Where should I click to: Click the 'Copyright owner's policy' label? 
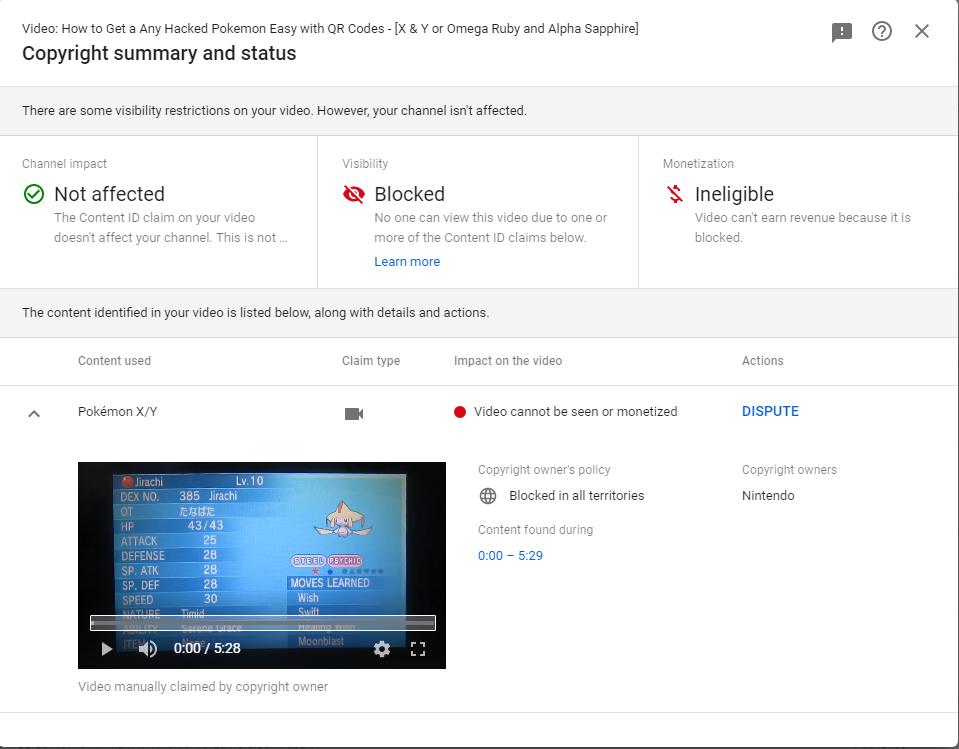(x=544, y=470)
